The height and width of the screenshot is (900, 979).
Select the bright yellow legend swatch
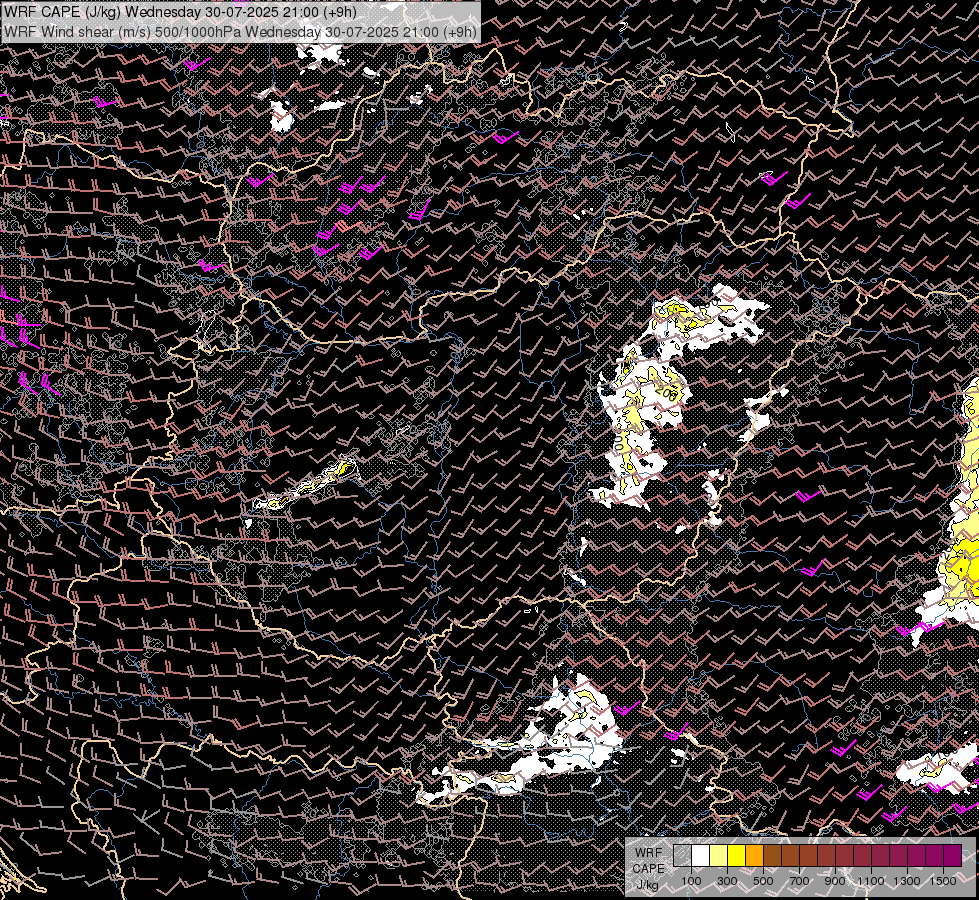pyautogui.click(x=737, y=856)
